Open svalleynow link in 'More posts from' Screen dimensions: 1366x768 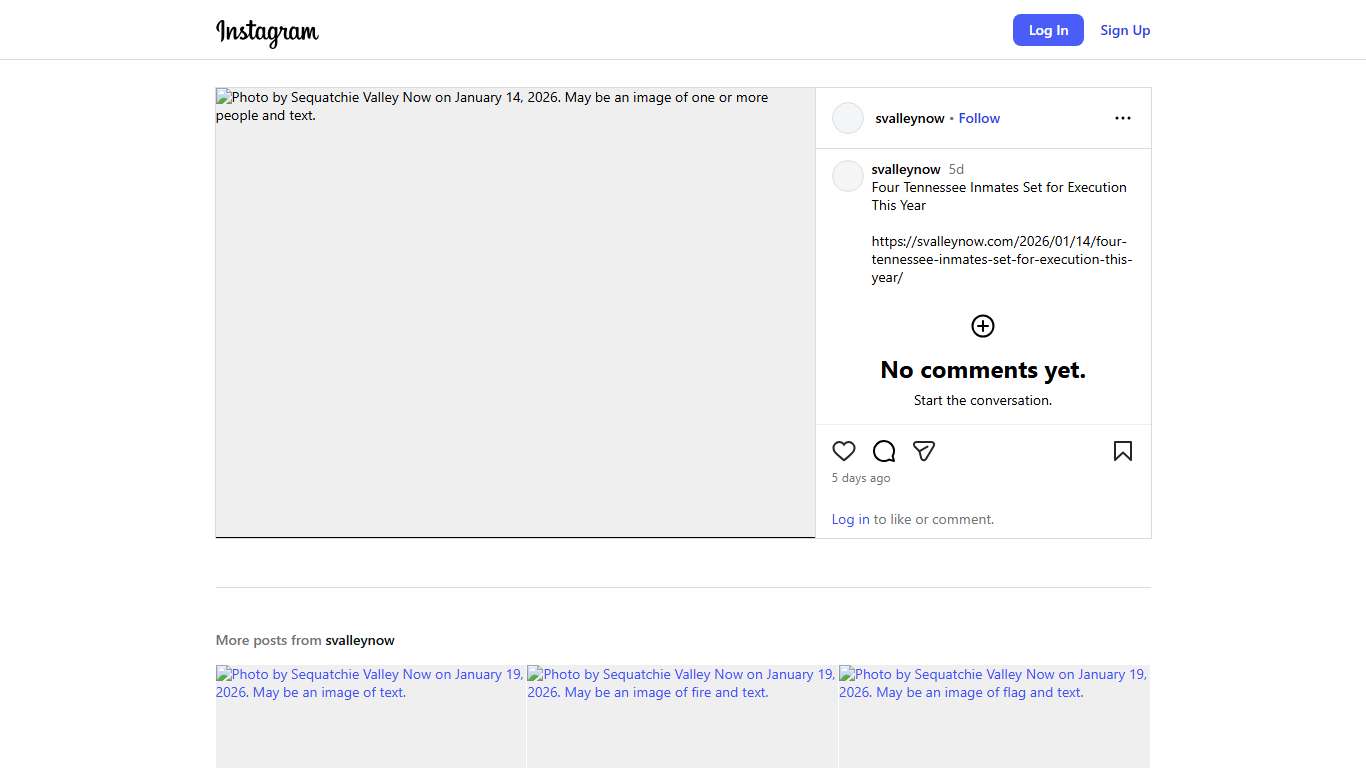tap(360, 640)
